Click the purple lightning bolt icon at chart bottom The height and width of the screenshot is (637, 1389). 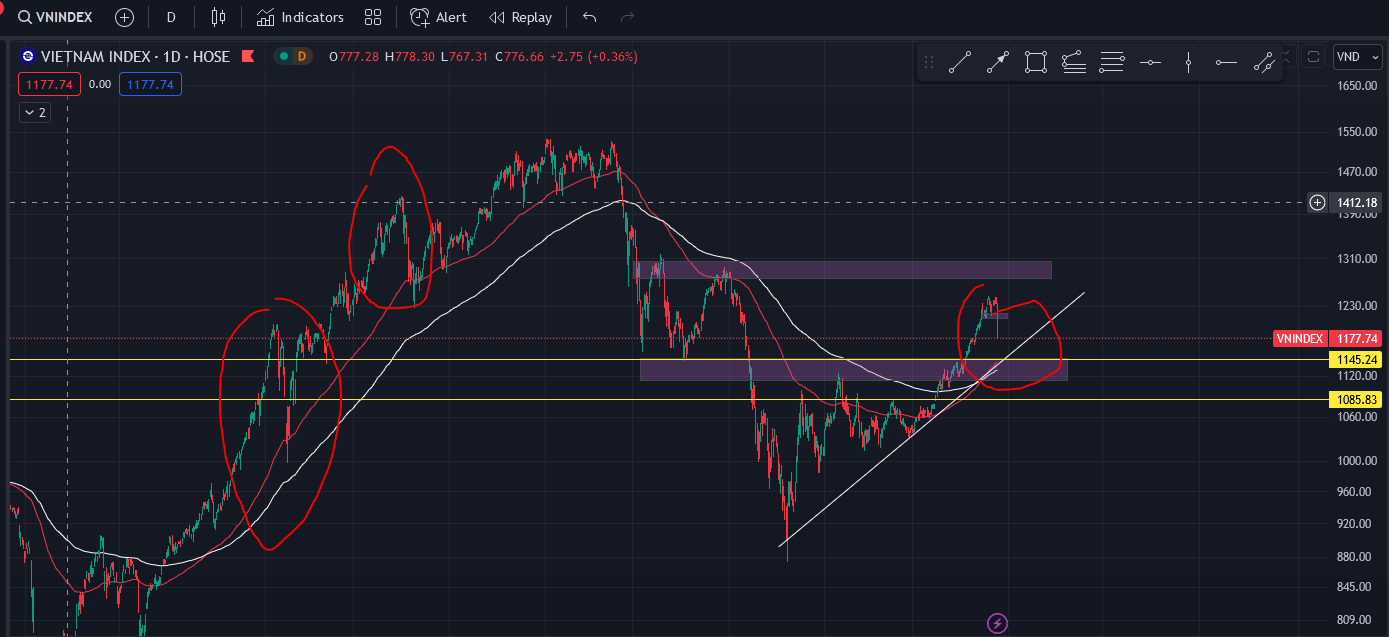coord(997,624)
